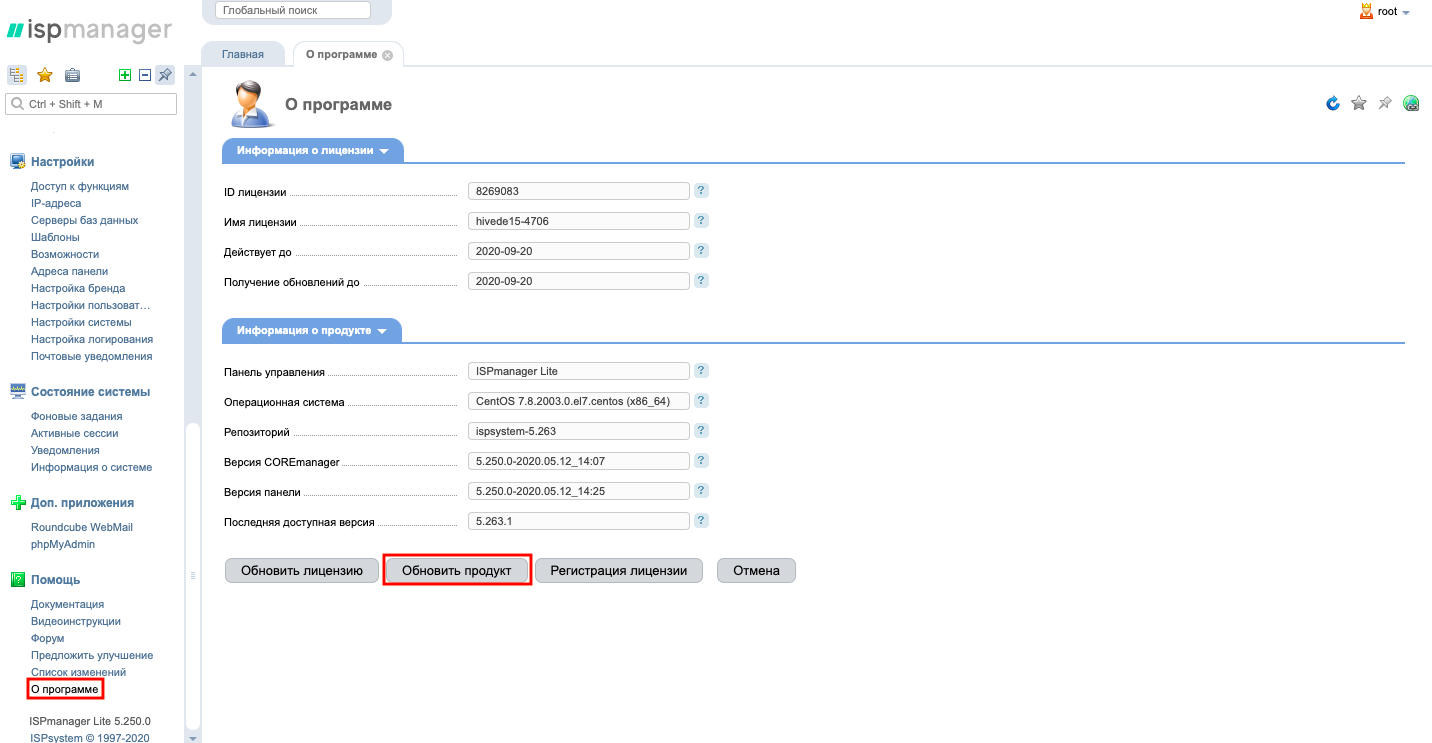The width and height of the screenshot is (1432, 743).
Task: Show help for Репозиторий field
Action: click(701, 430)
